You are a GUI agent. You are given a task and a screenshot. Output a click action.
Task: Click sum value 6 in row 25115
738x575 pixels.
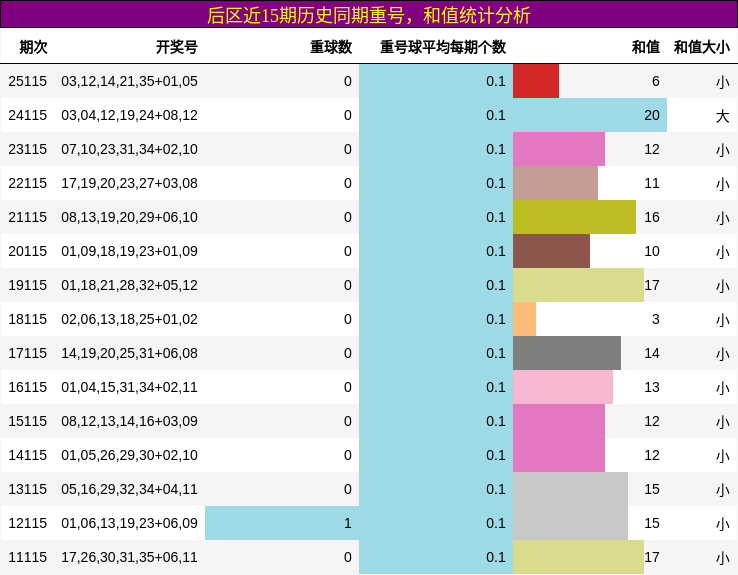coord(656,81)
